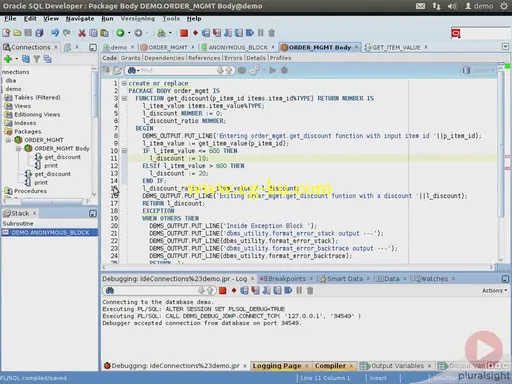
Task: Open the File menu
Action: click(x=10, y=19)
